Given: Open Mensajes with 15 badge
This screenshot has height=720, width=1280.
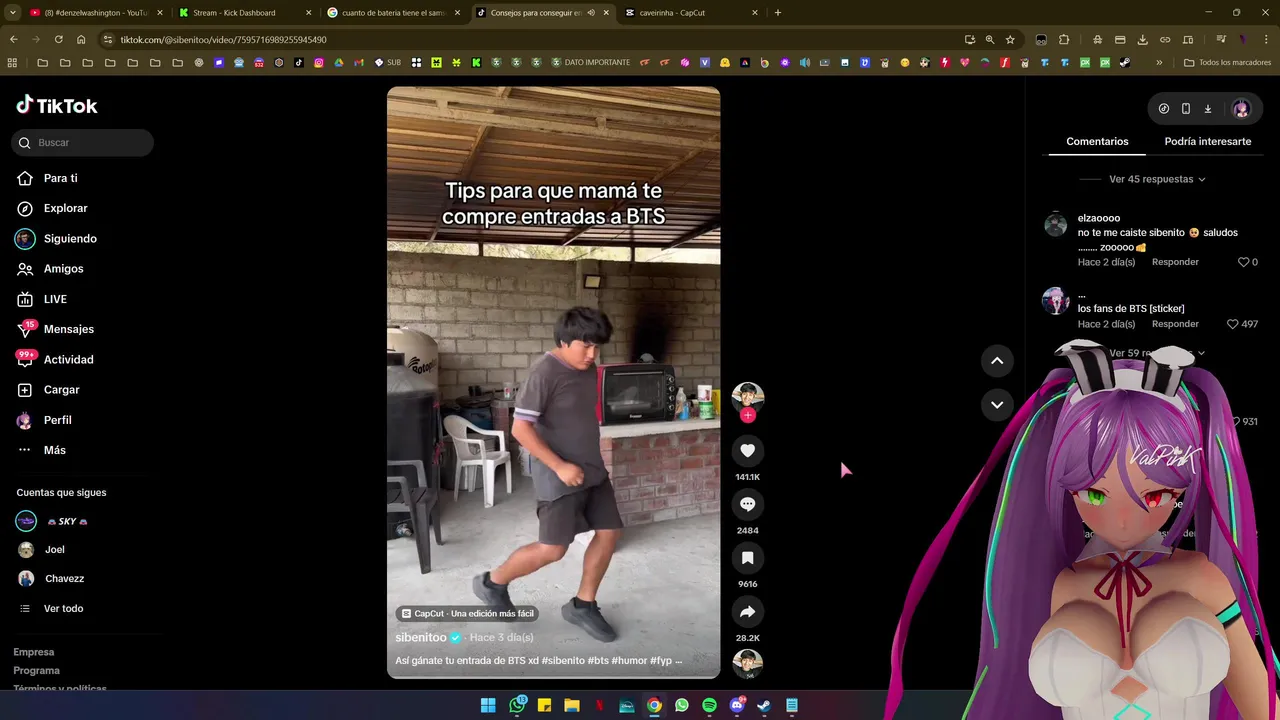Looking at the screenshot, I should tap(68, 329).
